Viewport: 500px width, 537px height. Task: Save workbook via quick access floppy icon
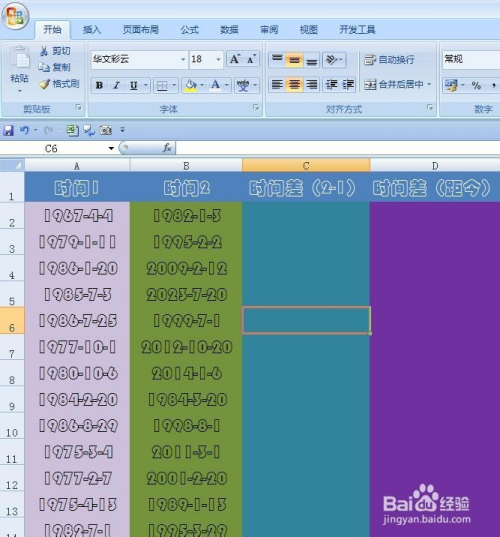[8, 130]
